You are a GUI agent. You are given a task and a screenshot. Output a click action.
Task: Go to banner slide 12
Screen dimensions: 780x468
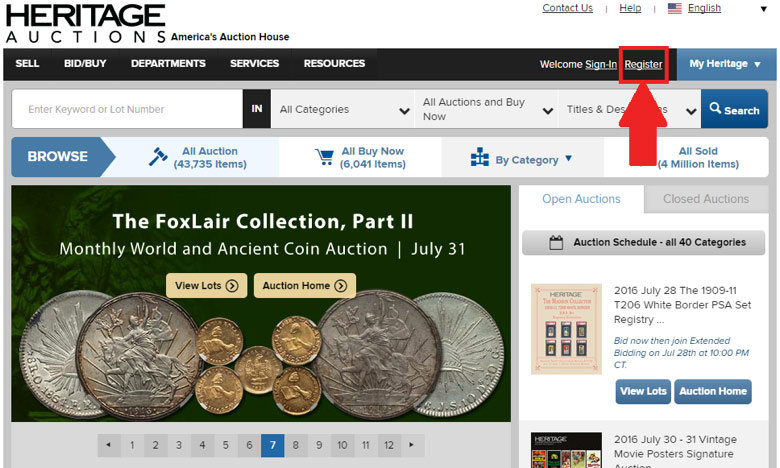coord(389,445)
